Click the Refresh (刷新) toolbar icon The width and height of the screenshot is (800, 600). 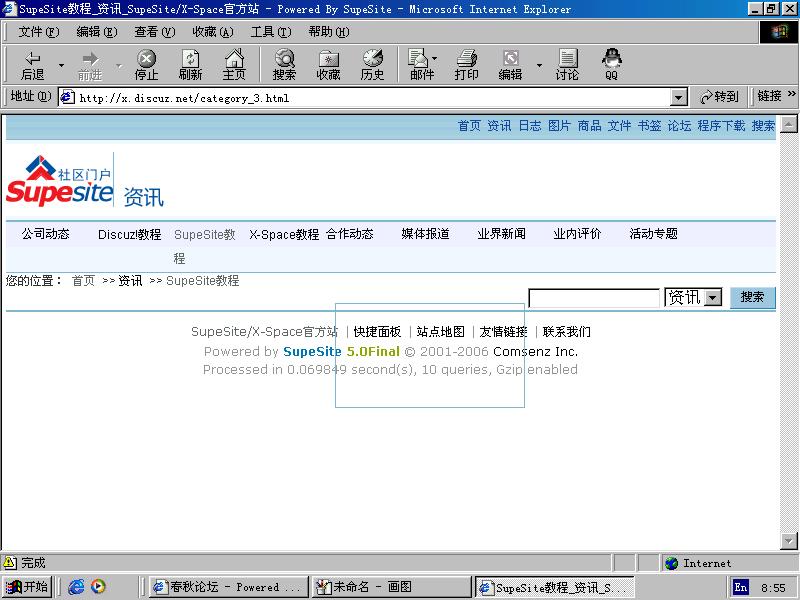(x=190, y=64)
